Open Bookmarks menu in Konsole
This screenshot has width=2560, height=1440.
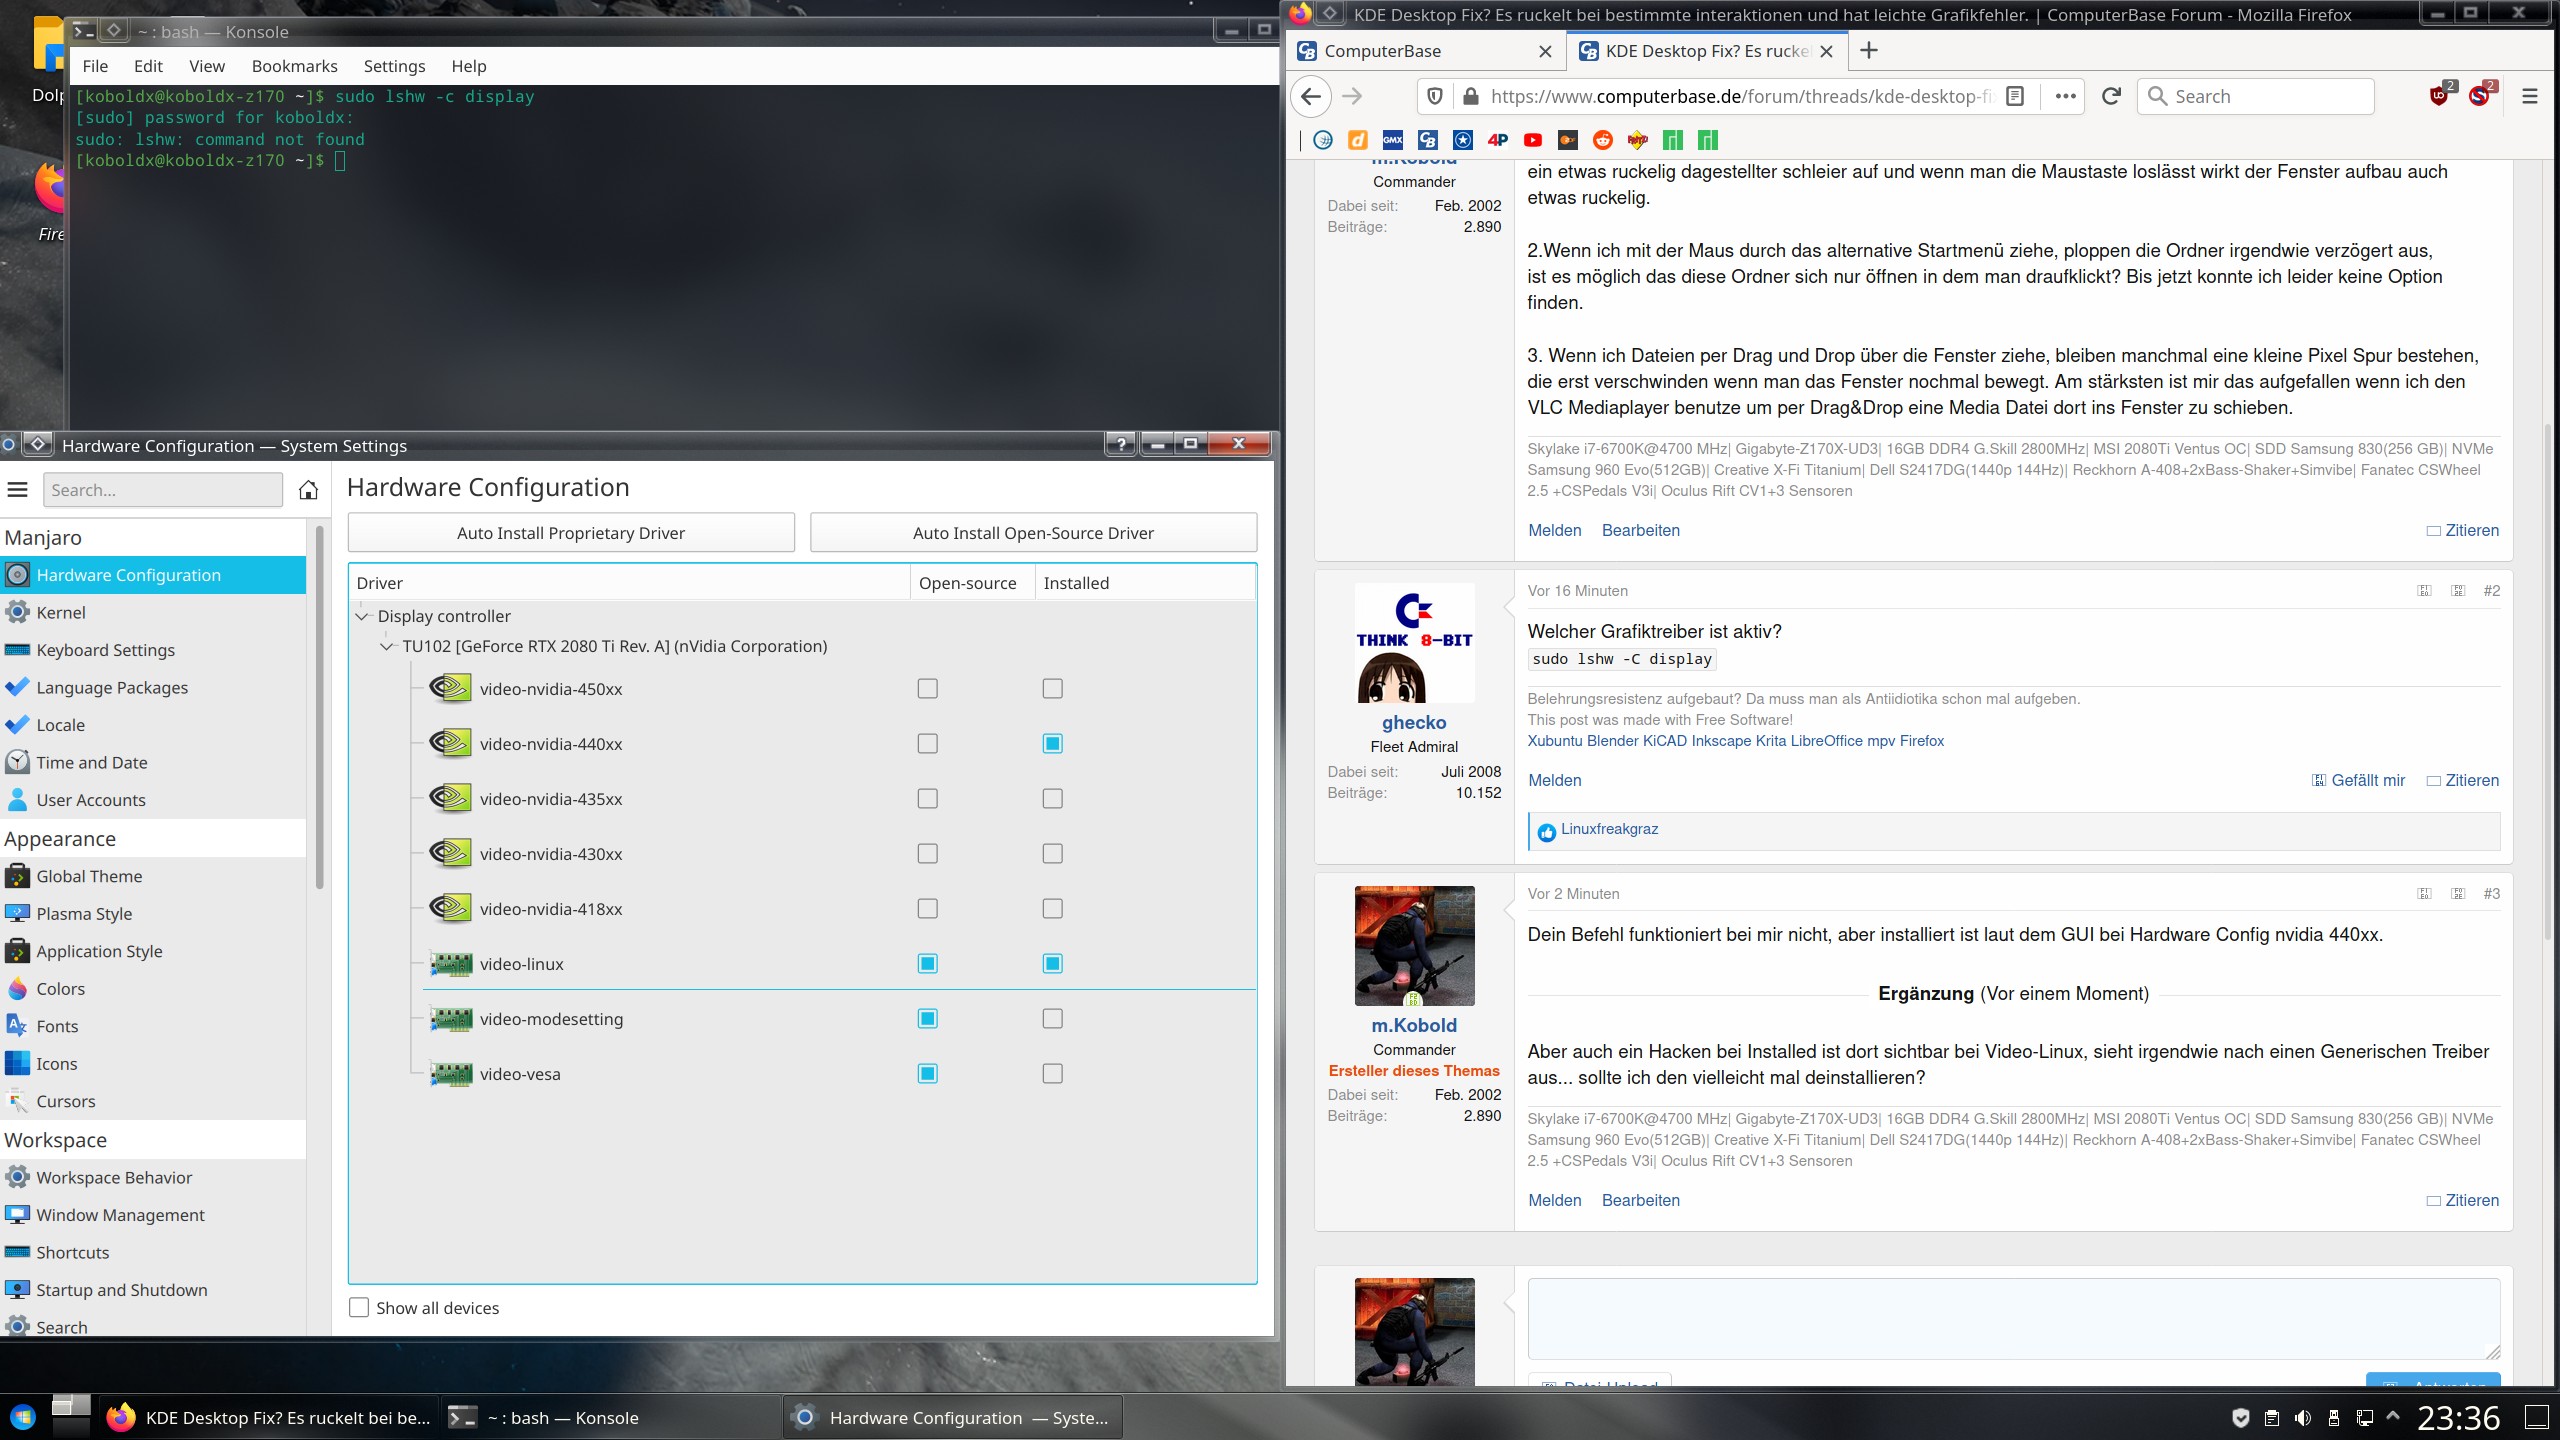294,66
